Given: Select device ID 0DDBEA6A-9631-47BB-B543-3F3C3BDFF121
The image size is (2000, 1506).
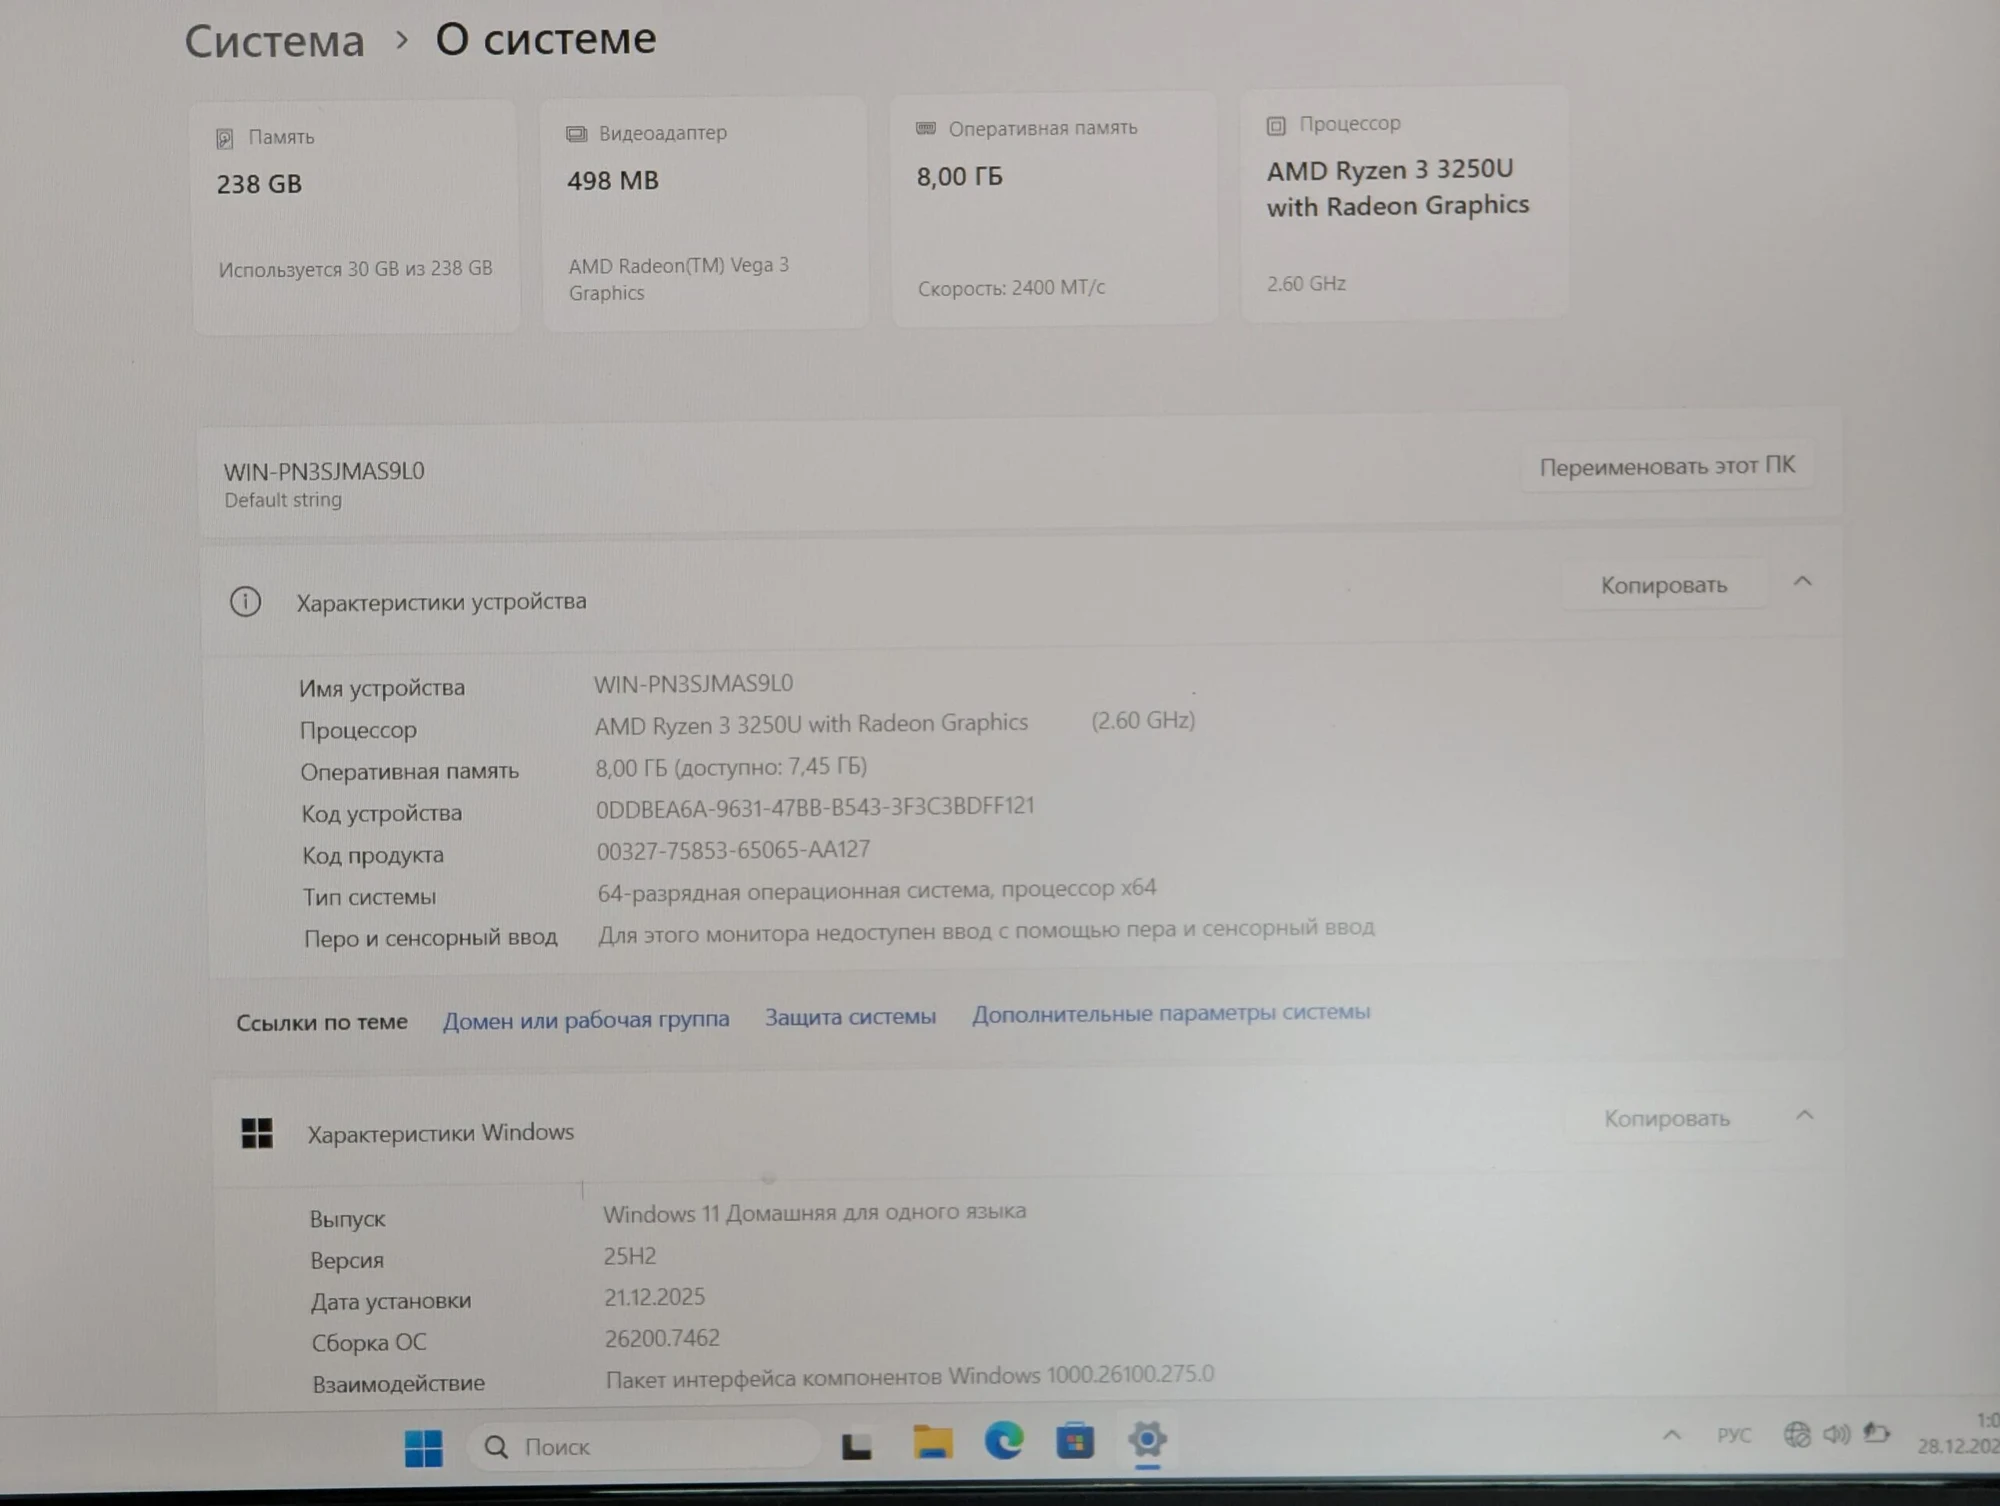Looking at the screenshot, I should coord(815,807).
